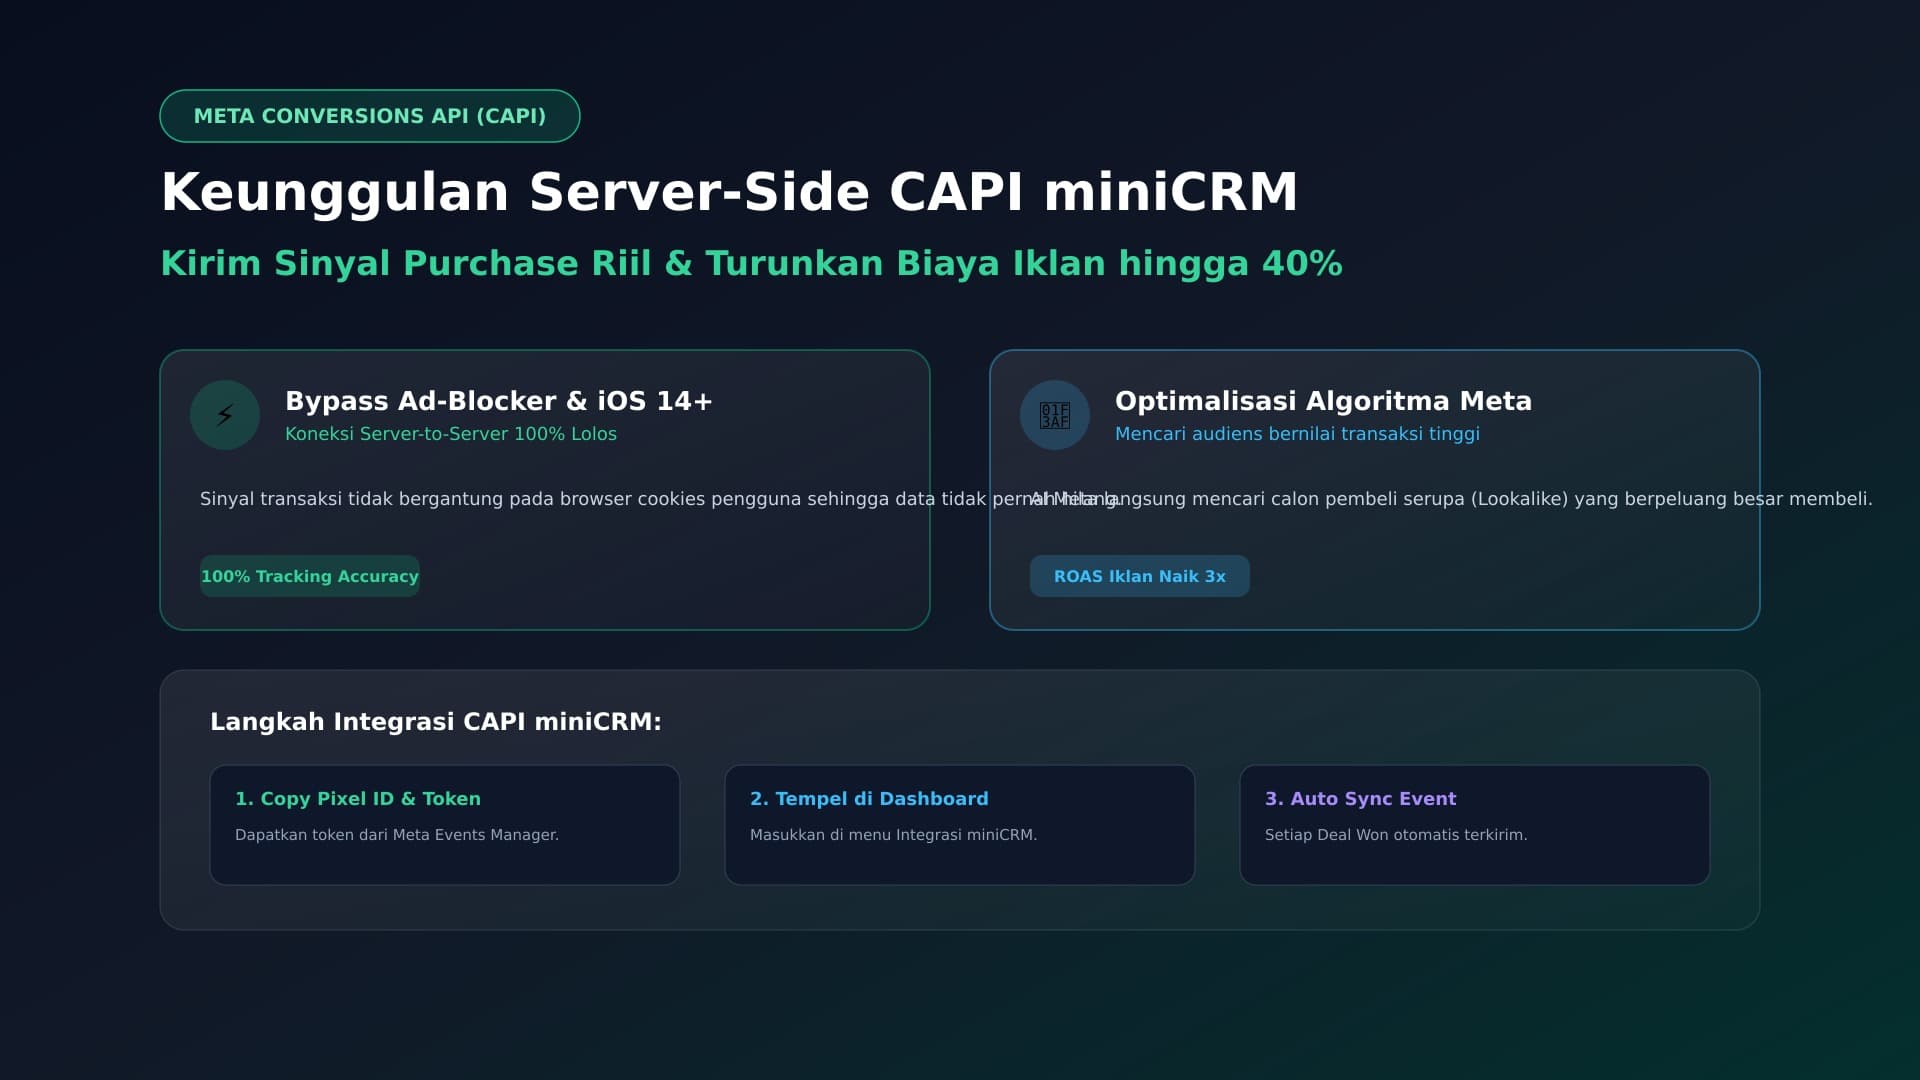Click the text Setiap Deal Won otomatis terkirim

pos(1396,835)
